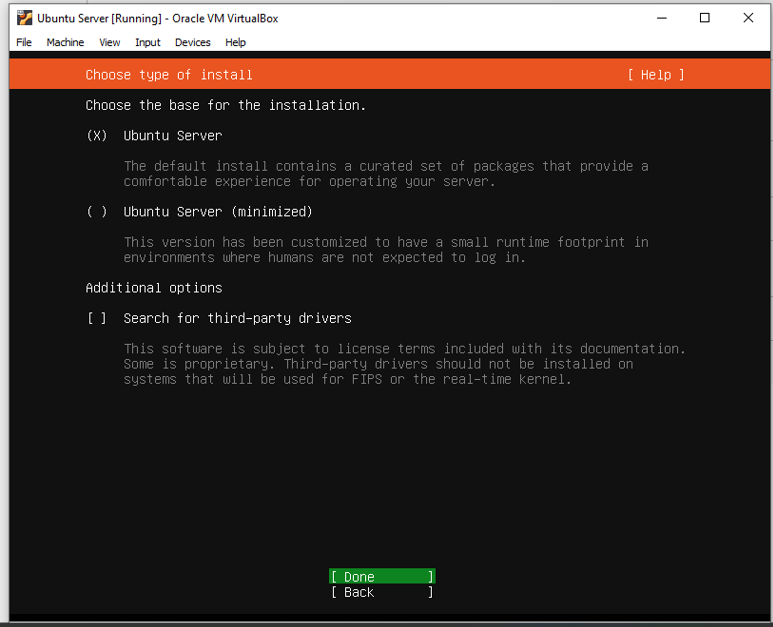Go to the previous step with Back
Image resolution: width=773 pixels, height=627 pixels.
click(x=382, y=592)
